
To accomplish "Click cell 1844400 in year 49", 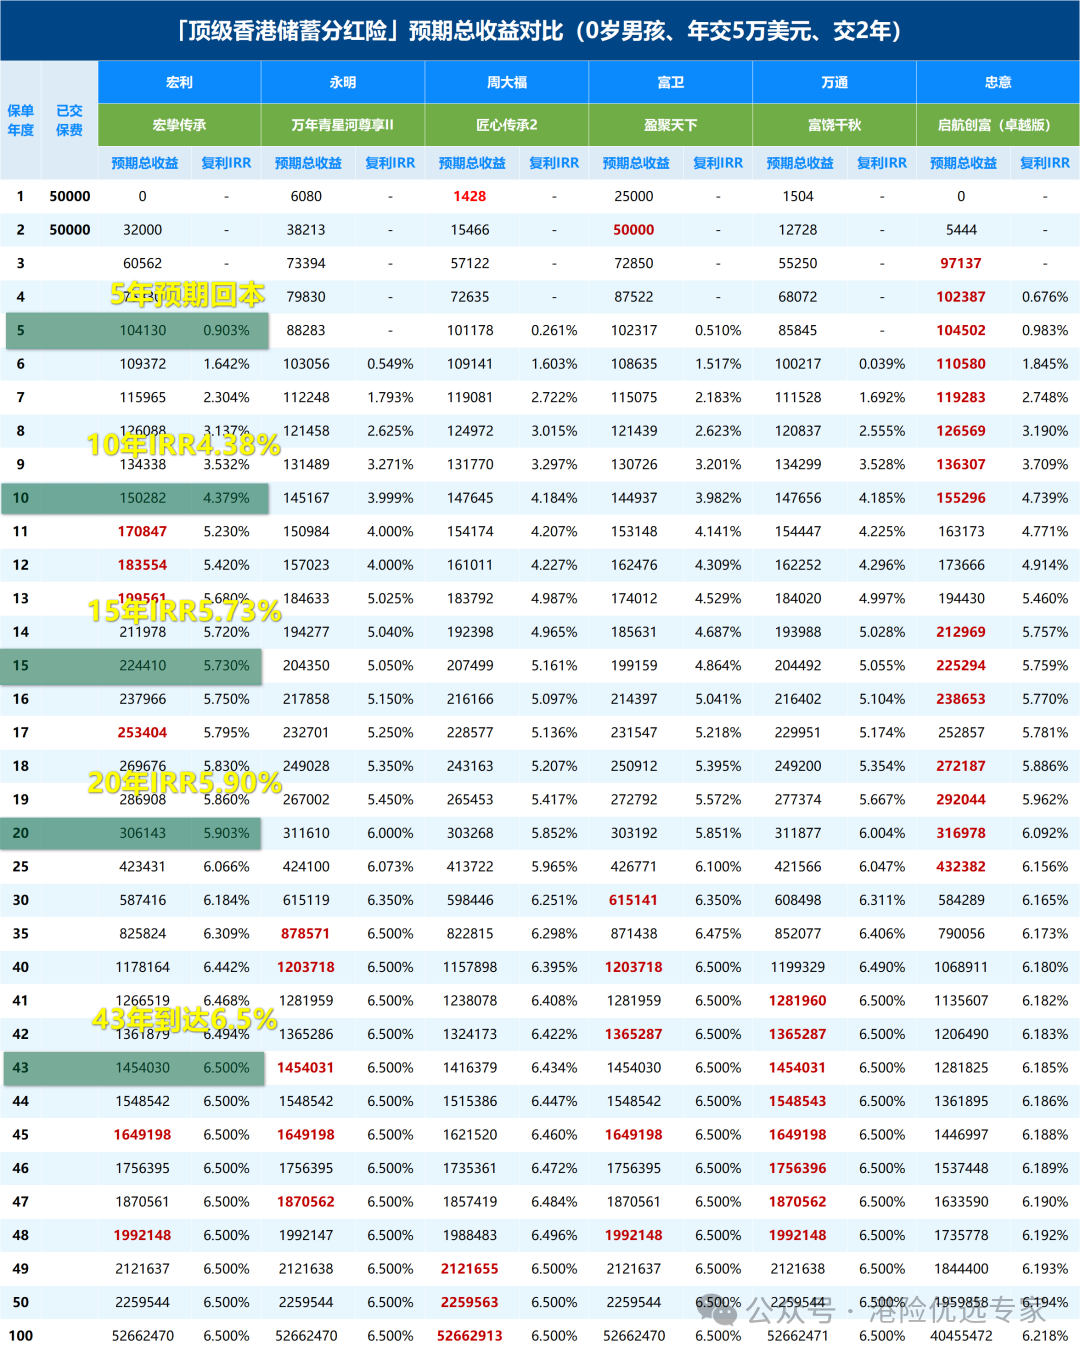I will pyautogui.click(x=961, y=1269).
